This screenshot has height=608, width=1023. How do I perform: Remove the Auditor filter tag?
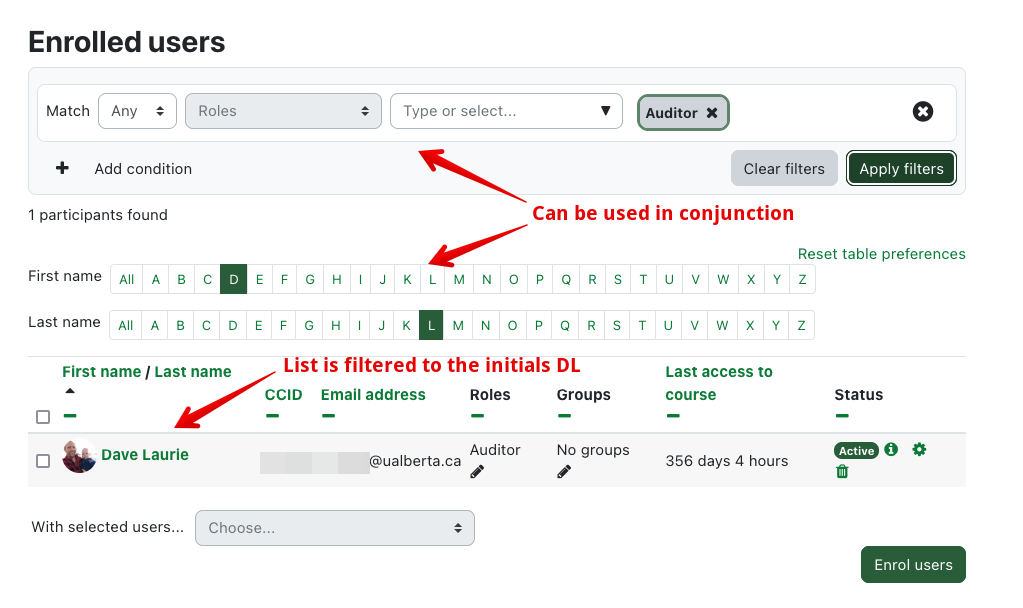(712, 113)
